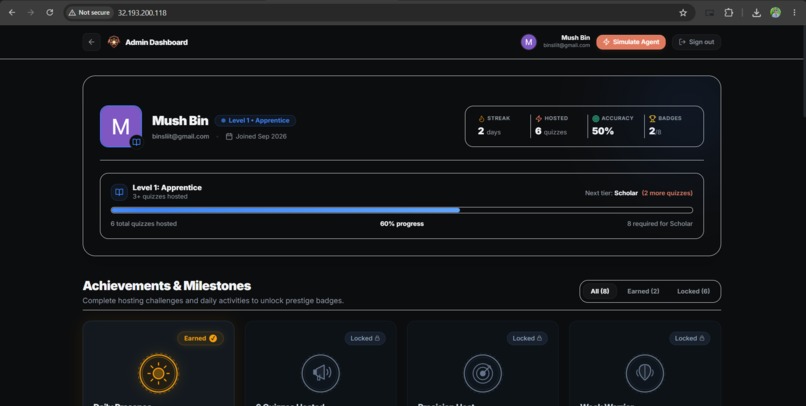The image size is (806, 406).
Task: Open the Chrome three-dot menu
Action: (794, 13)
